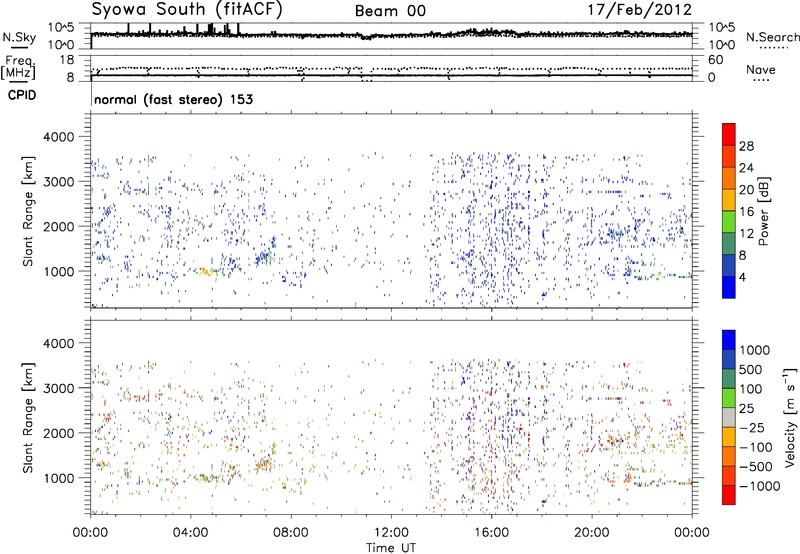Click the '60' Nave axis value
Image resolution: width=800 pixels, height=554 pixels.
point(715,60)
